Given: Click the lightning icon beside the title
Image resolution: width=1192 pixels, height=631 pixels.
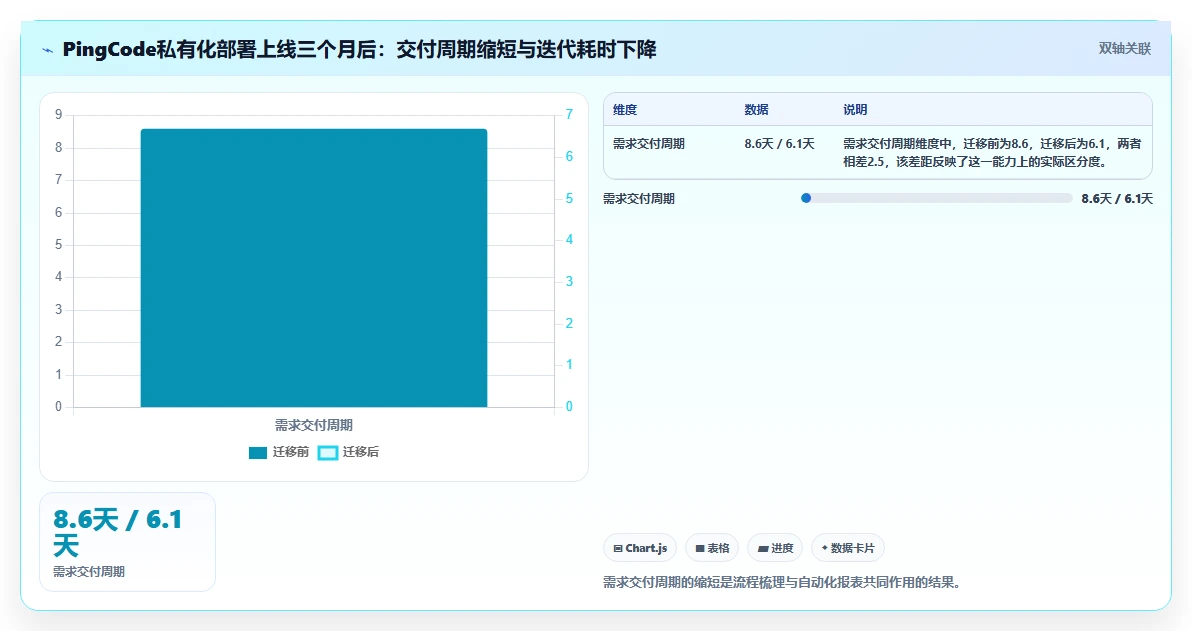Looking at the screenshot, I should (x=47, y=50).
